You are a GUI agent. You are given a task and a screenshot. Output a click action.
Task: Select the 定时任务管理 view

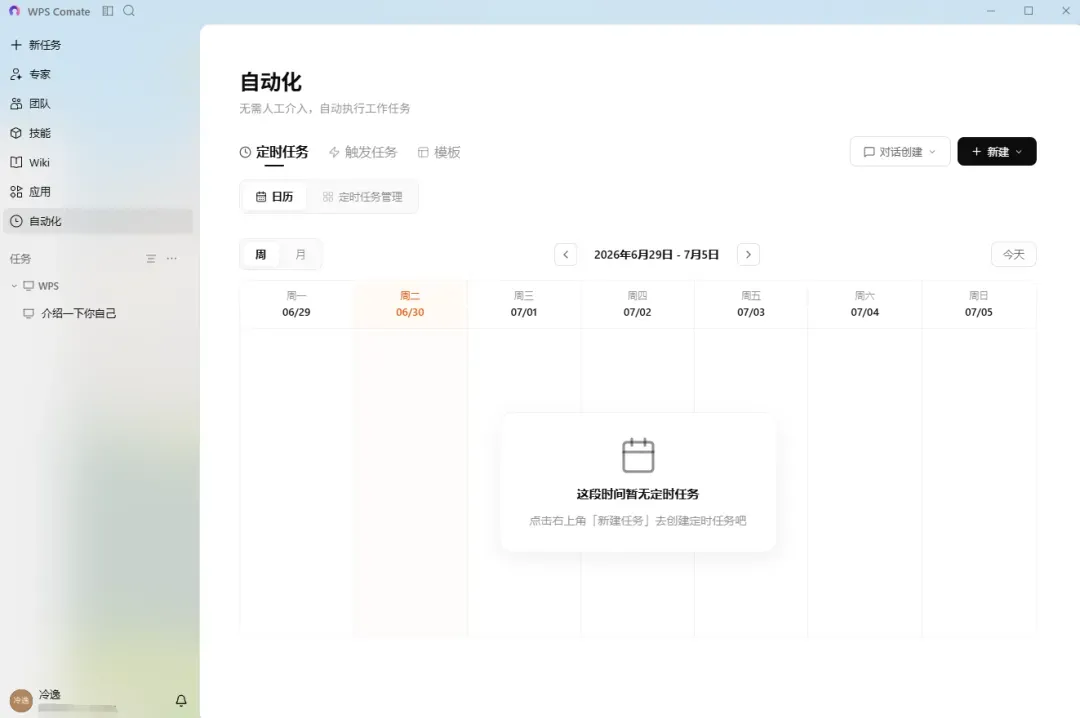pyautogui.click(x=362, y=197)
